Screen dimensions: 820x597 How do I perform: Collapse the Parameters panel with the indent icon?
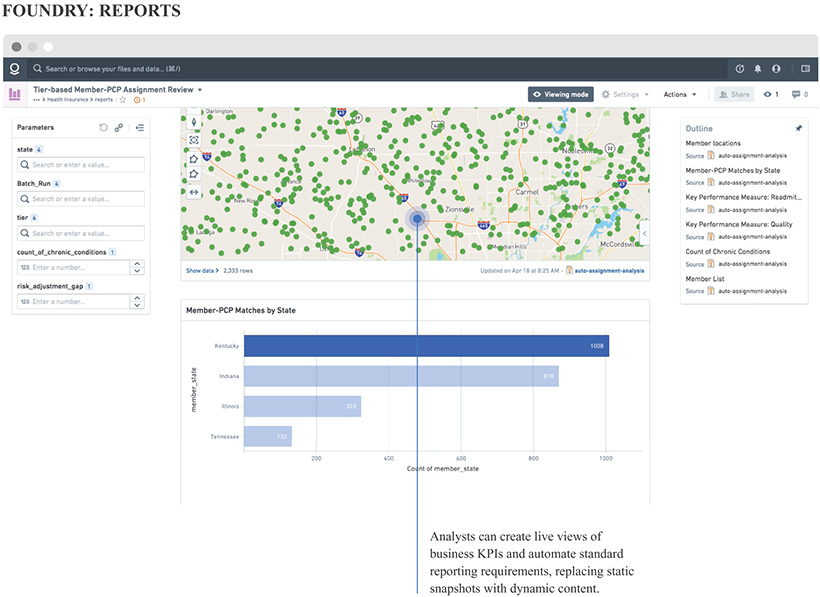[x=140, y=128]
